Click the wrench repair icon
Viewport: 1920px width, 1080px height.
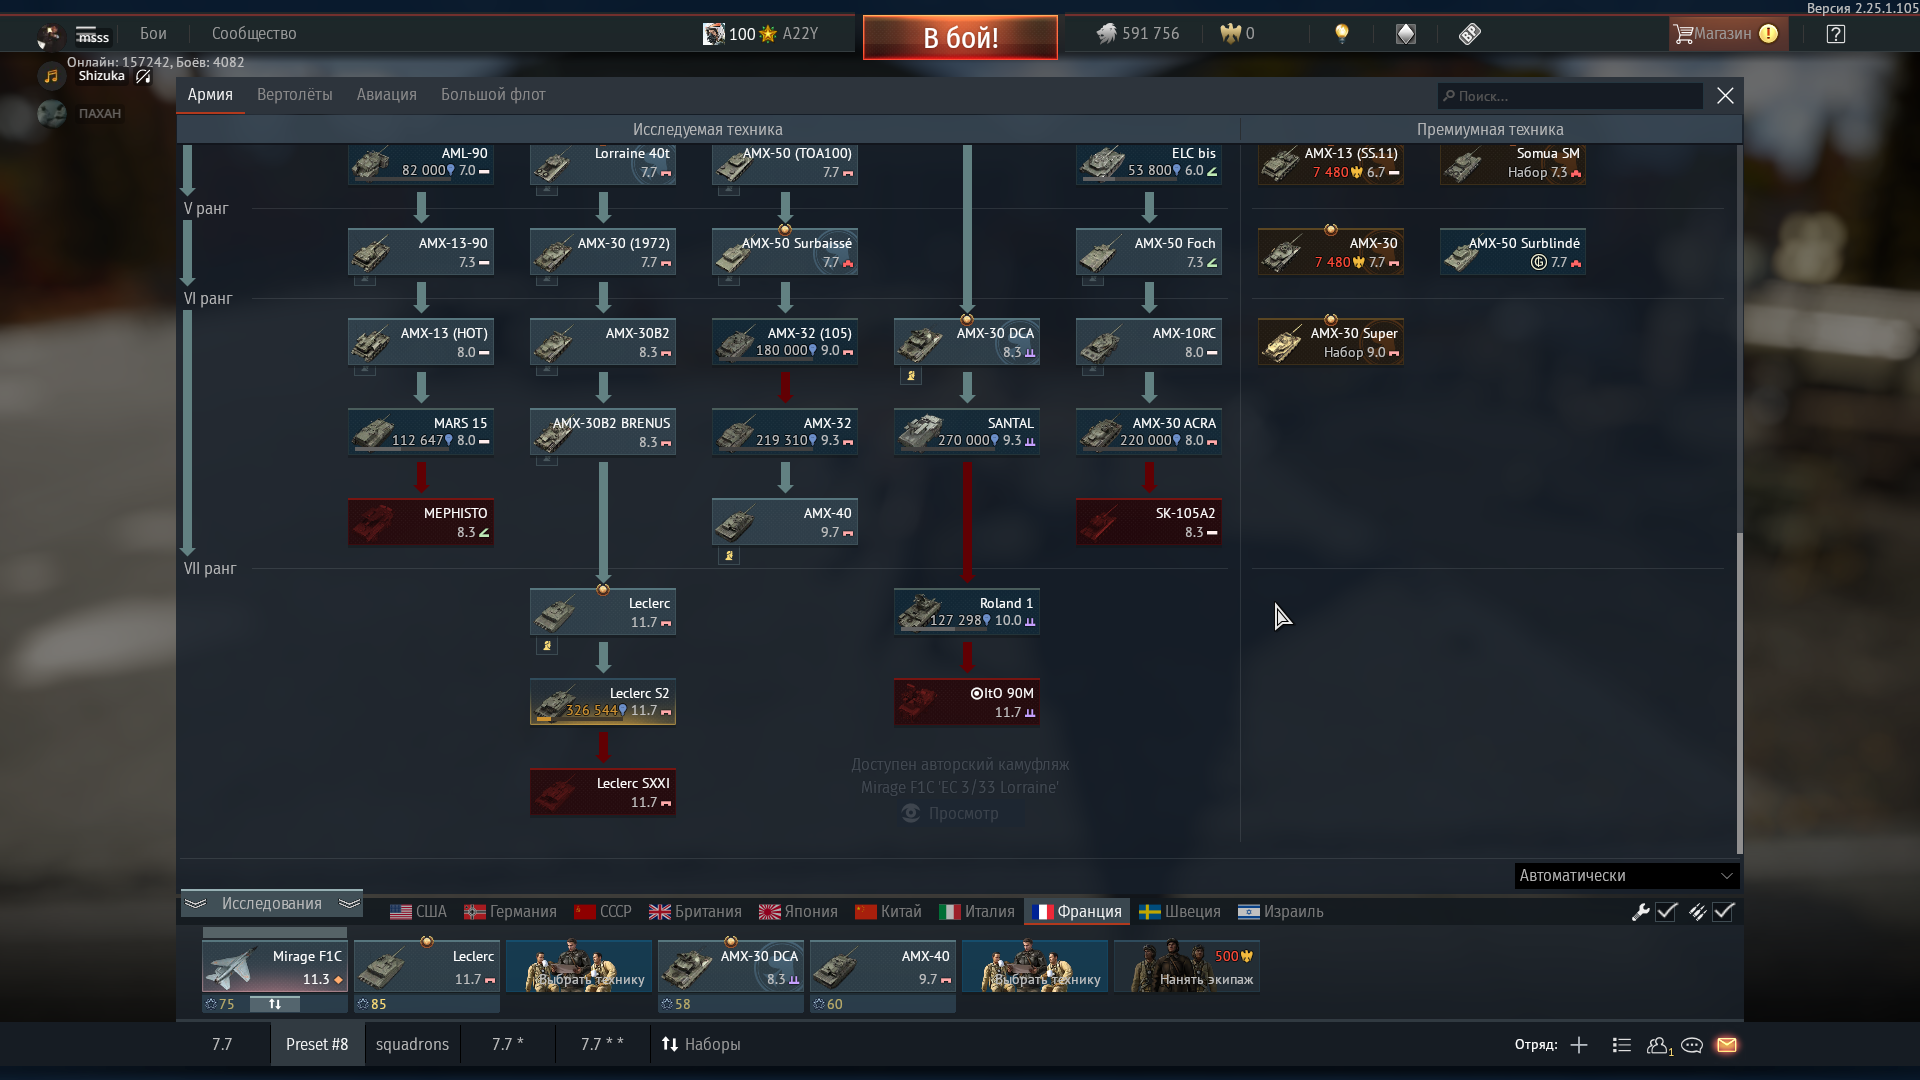[x=1641, y=912]
